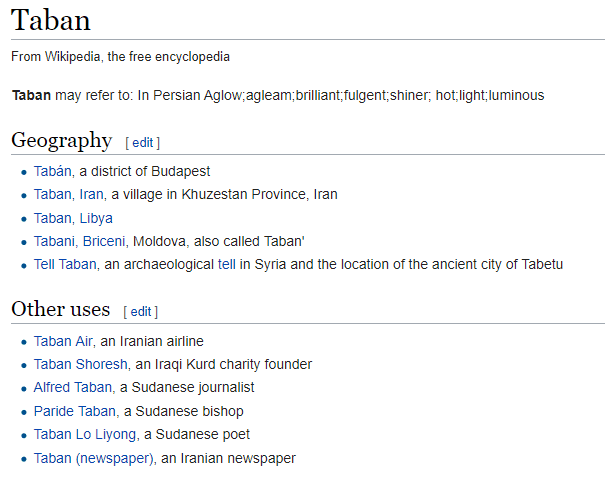
Task: Open the Tabán district of Budapest link
Action: point(53,171)
